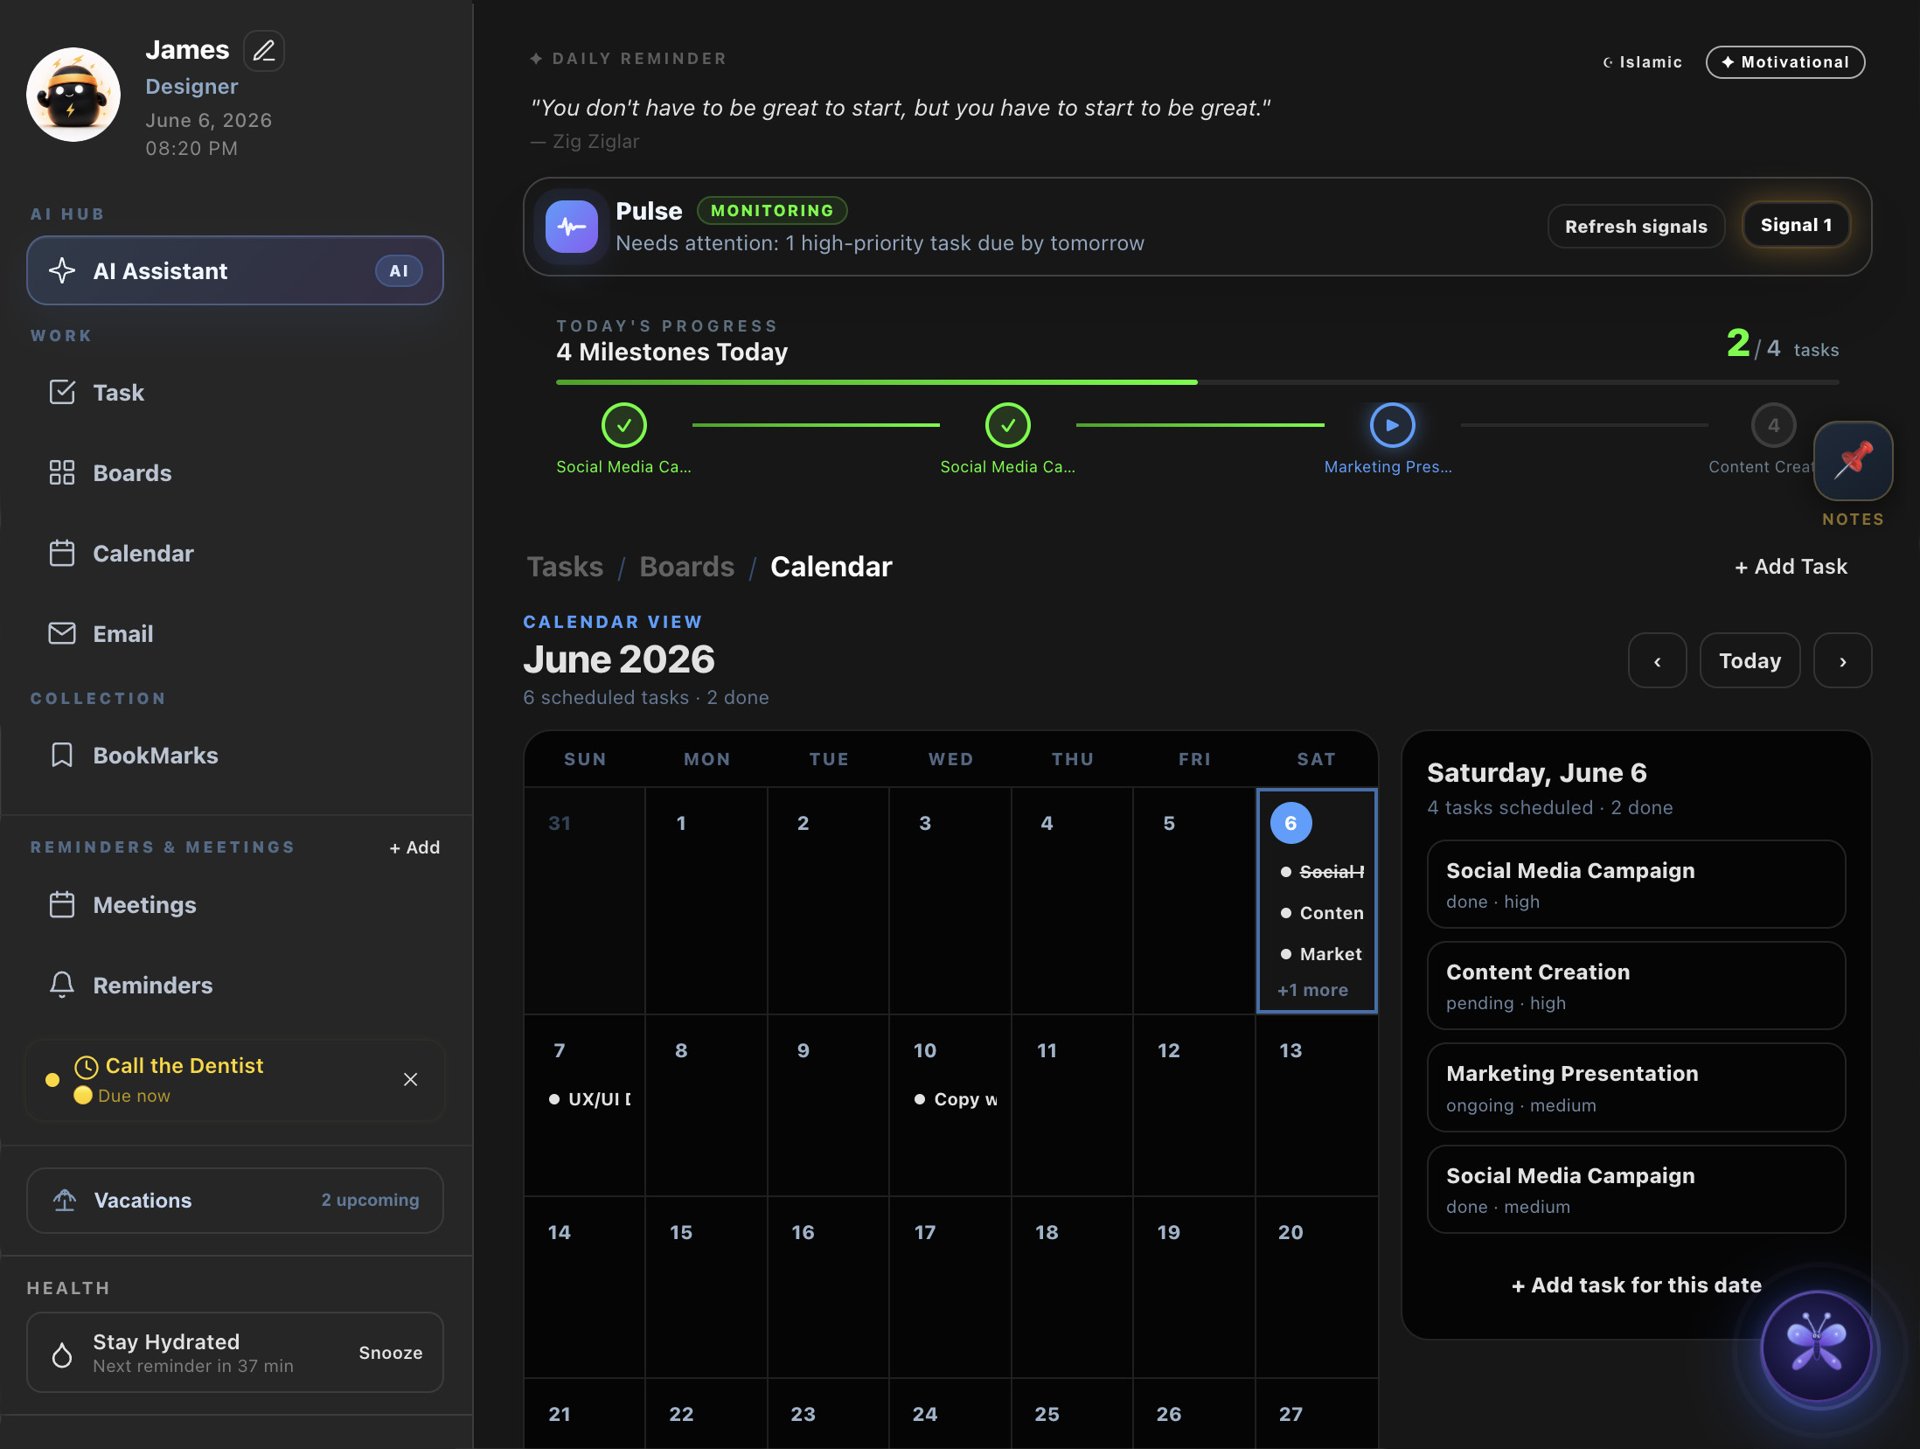Select June 13 in calendar
Viewport: 1920px width, 1449px height.
[1316, 1105]
